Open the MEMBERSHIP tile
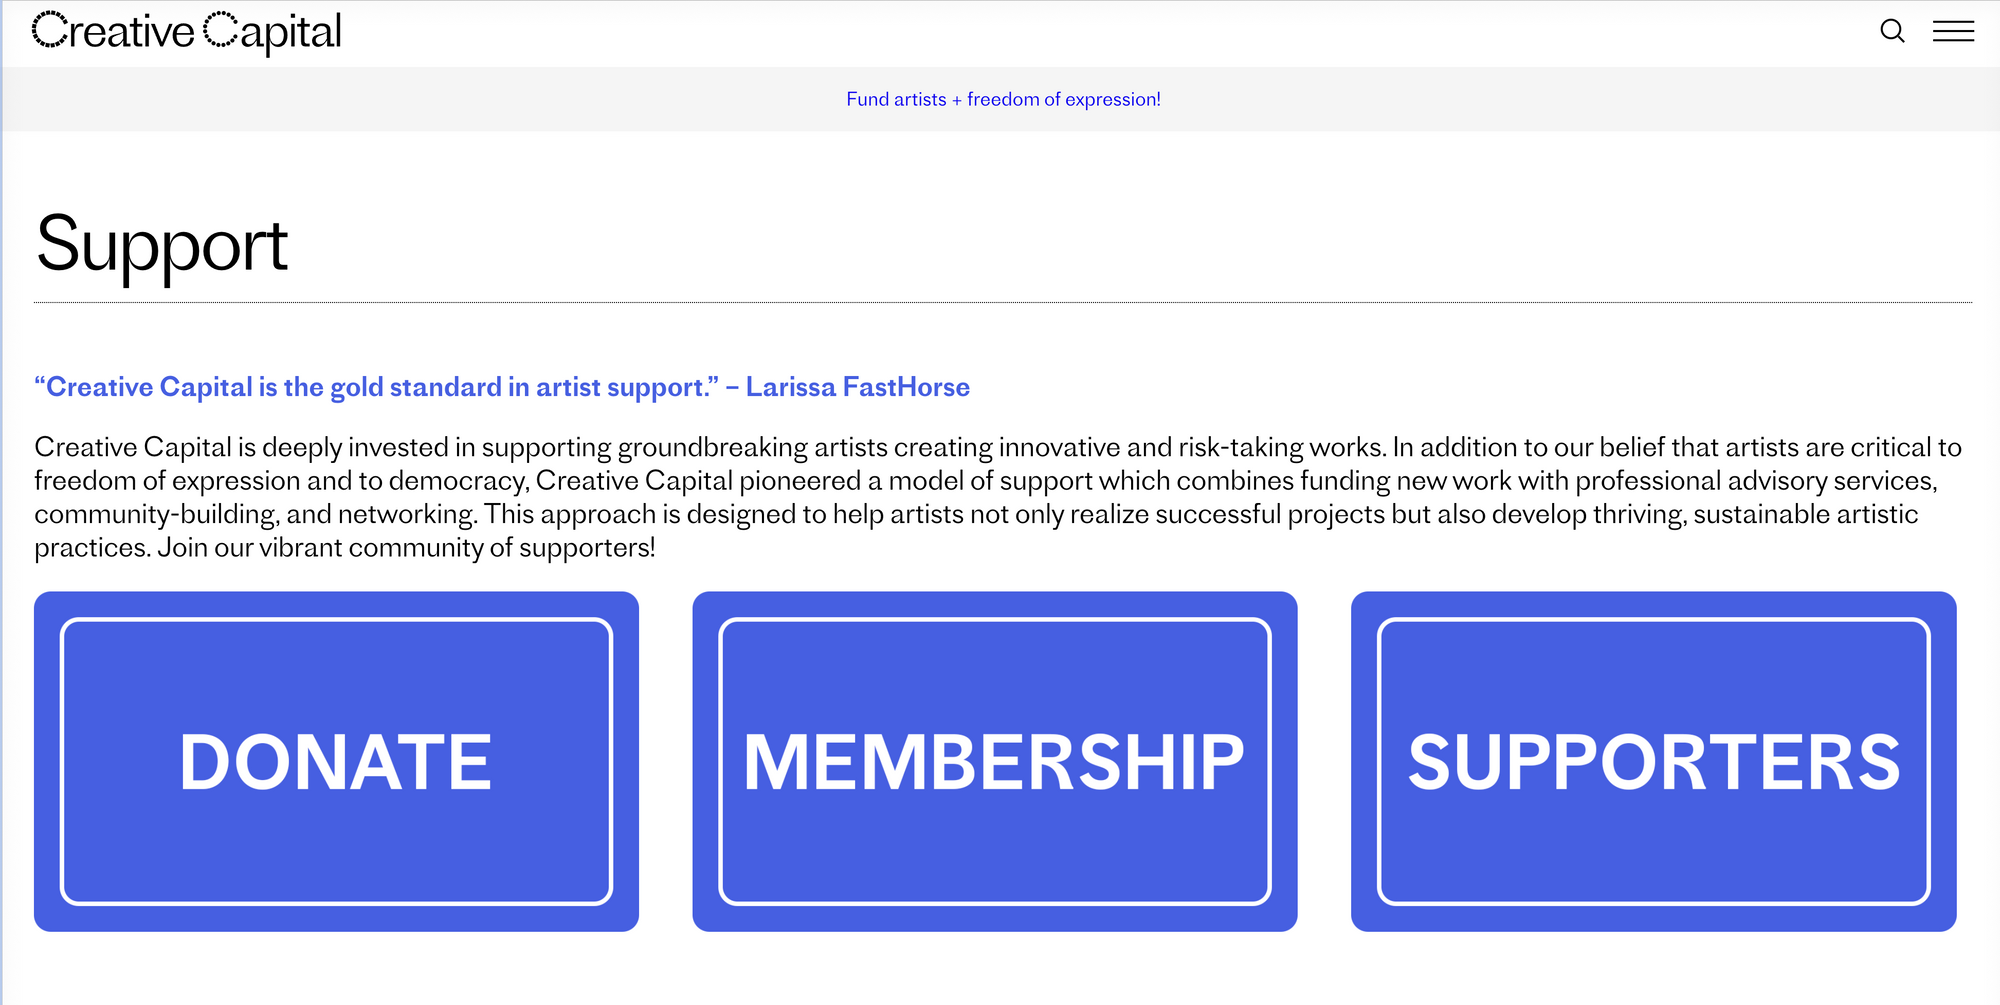 (x=995, y=761)
